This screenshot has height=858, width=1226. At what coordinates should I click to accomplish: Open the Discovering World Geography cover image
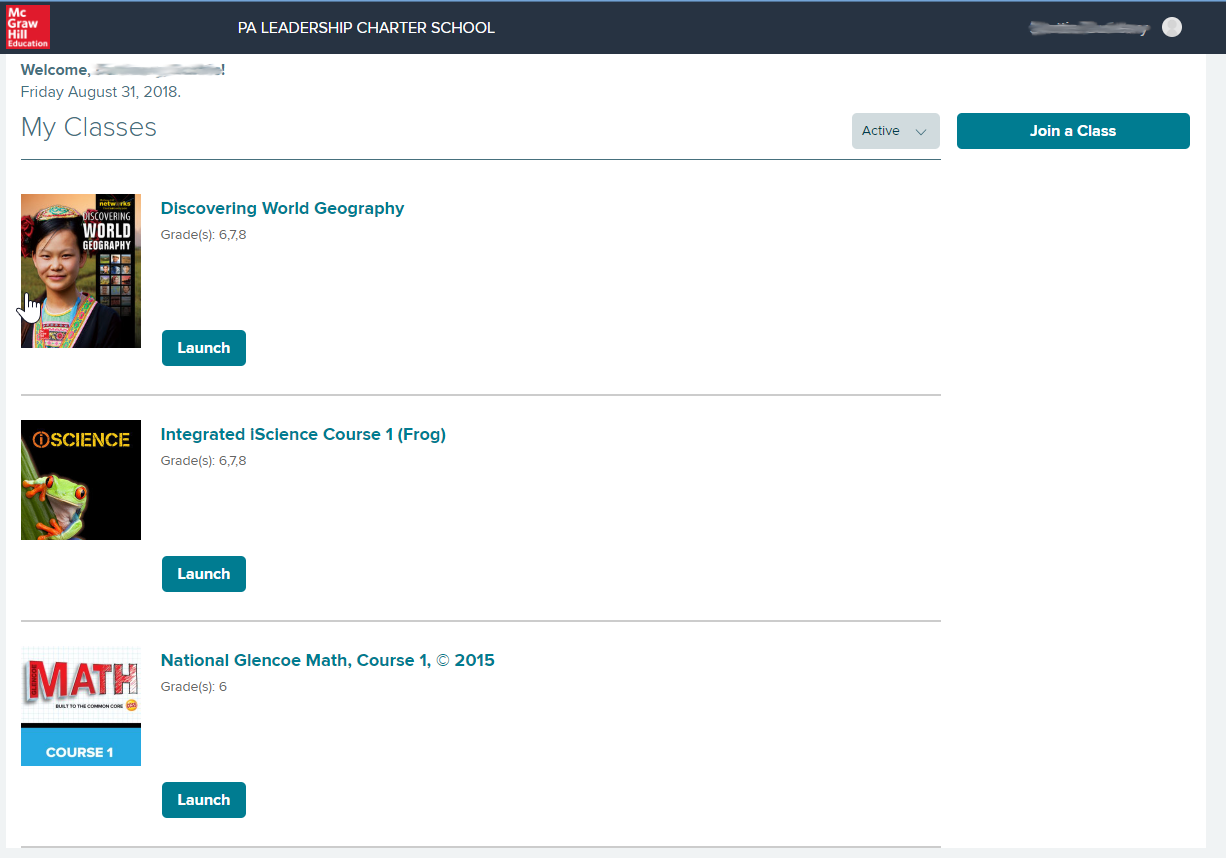click(x=81, y=270)
